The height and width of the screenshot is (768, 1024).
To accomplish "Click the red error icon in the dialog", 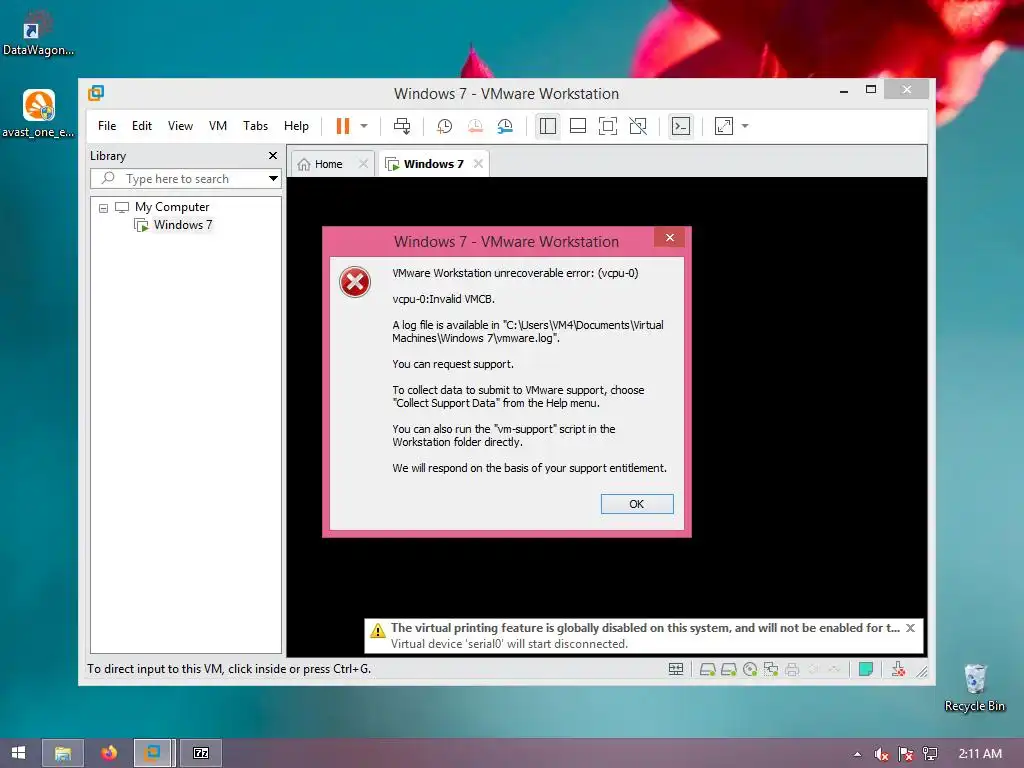I will click(355, 282).
